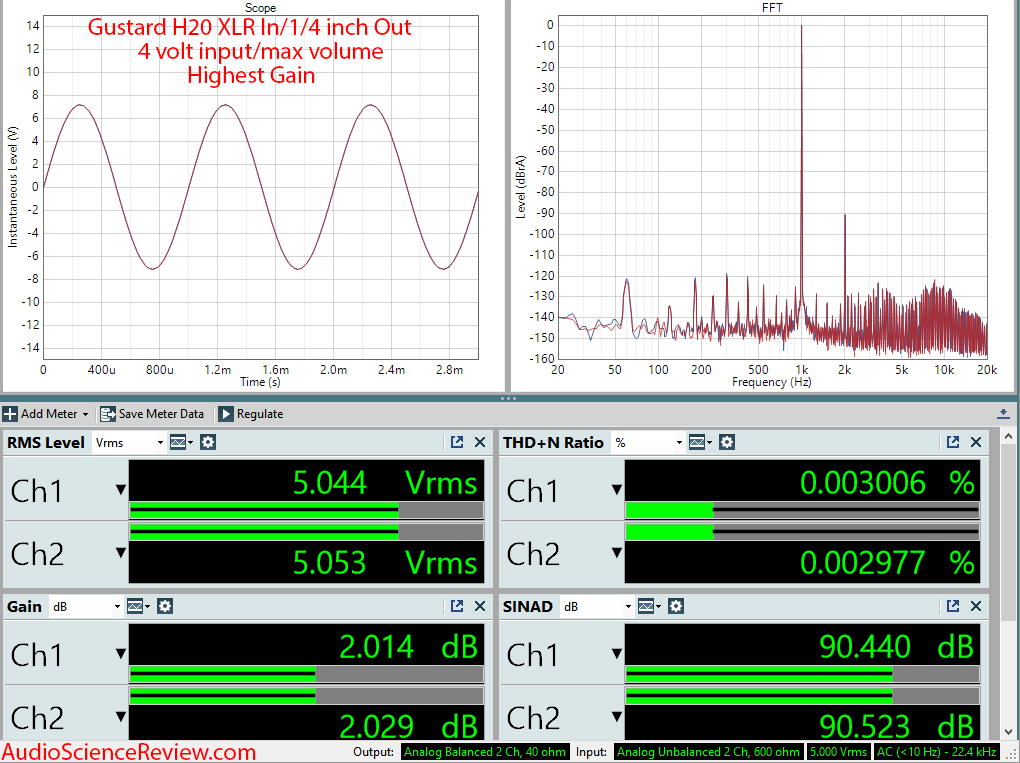Click the Time (s) axis label
The width and height of the screenshot is (1020, 763).
click(x=260, y=382)
